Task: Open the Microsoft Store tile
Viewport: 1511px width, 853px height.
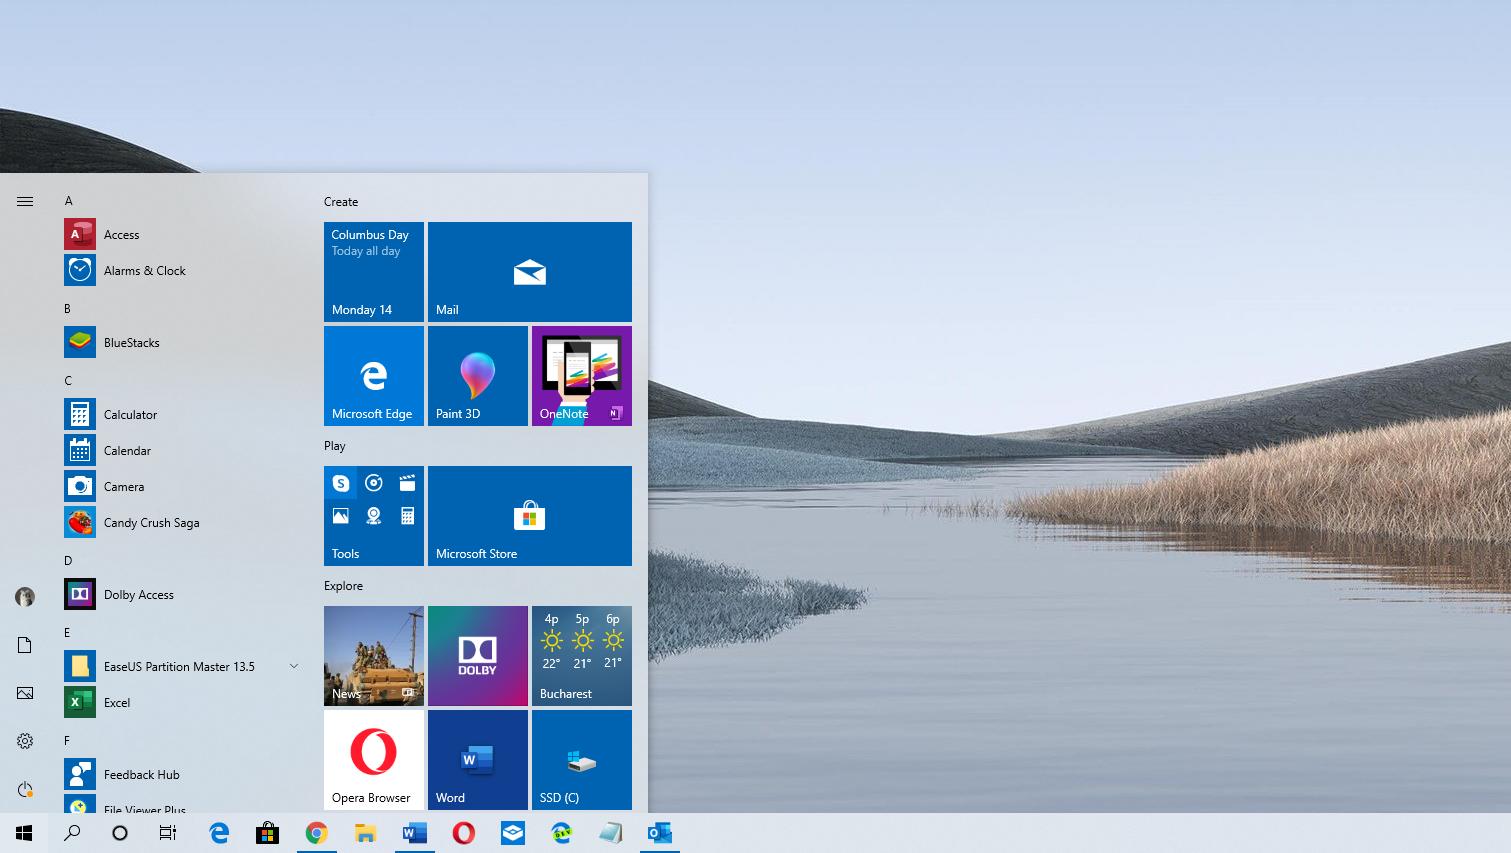Action: (x=530, y=516)
